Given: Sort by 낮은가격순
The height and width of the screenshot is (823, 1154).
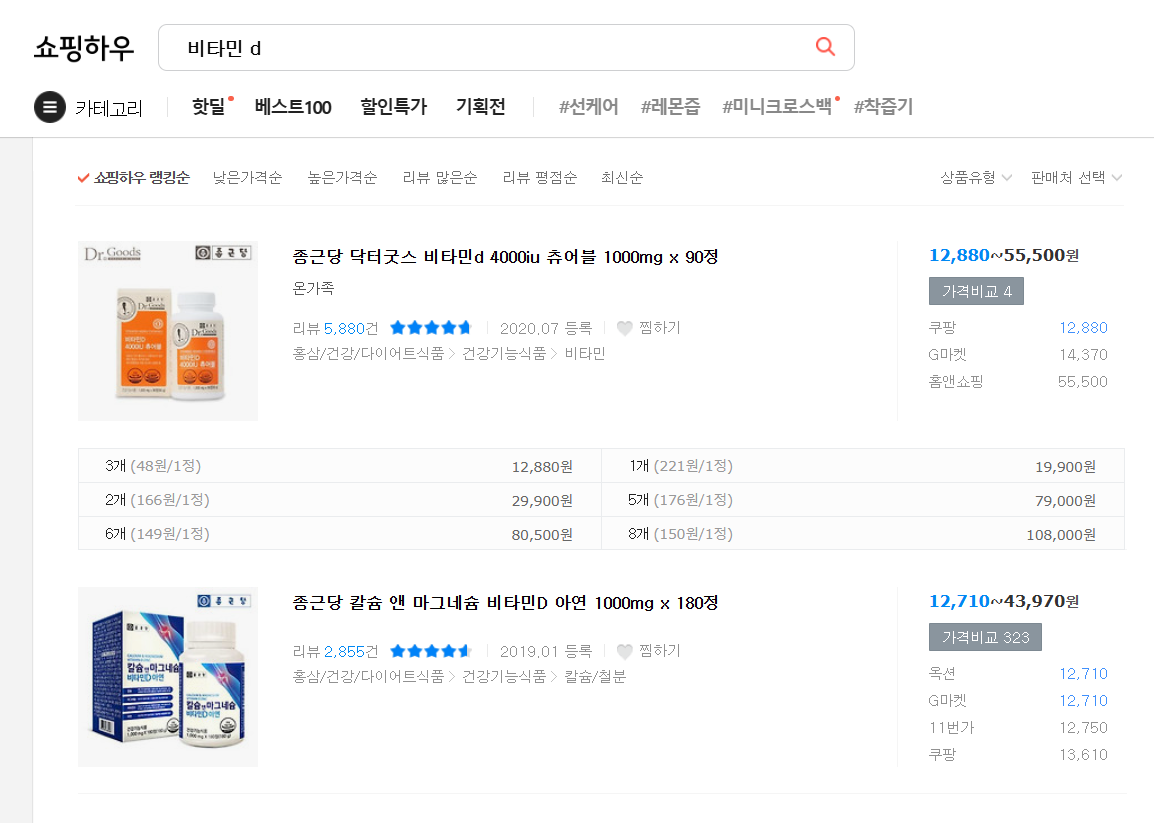Looking at the screenshot, I should [247, 177].
